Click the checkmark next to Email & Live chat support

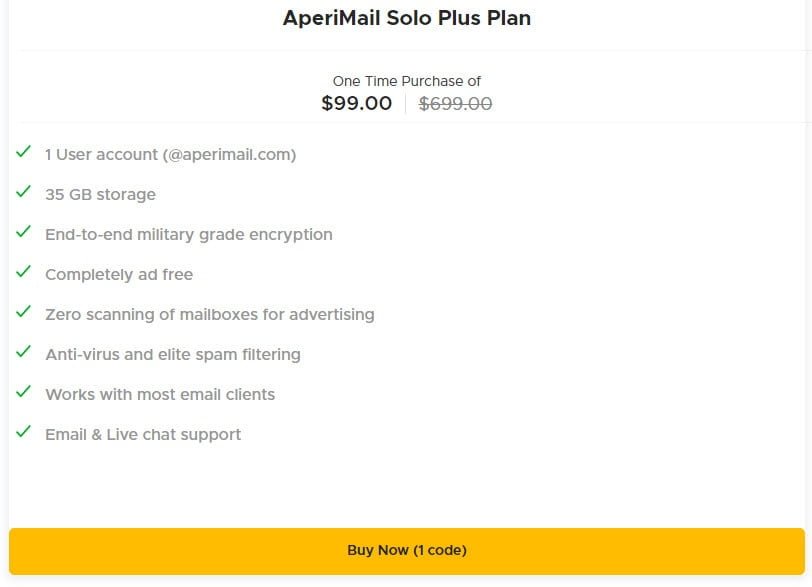point(22,434)
